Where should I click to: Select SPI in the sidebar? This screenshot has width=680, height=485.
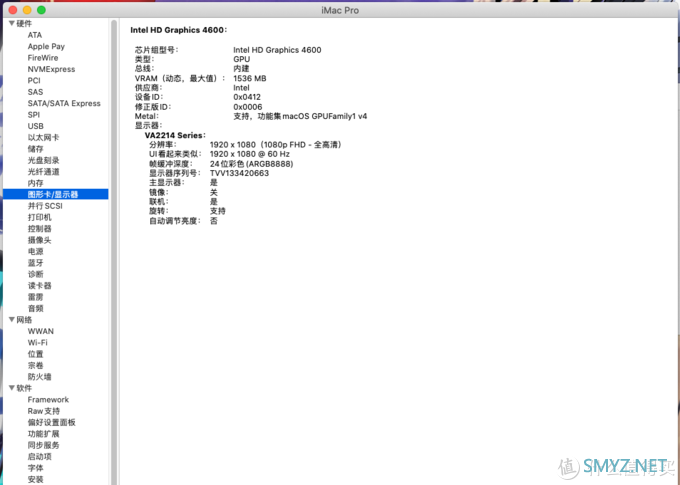tap(33, 115)
